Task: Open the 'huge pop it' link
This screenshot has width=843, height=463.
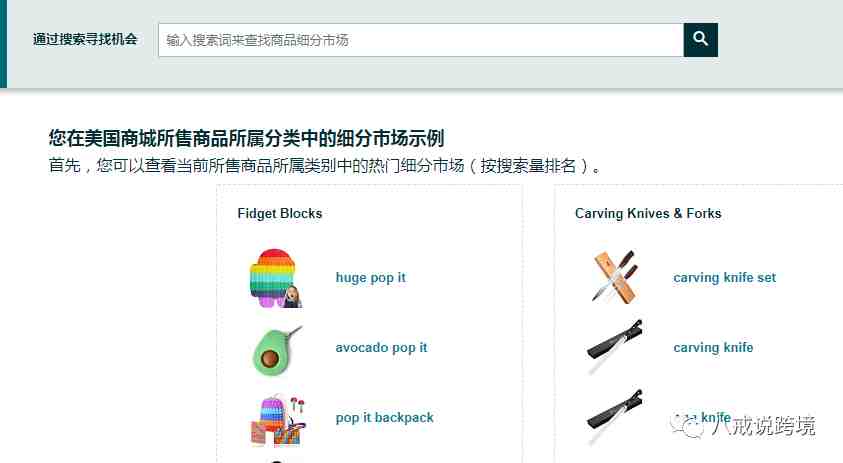Action: coord(370,277)
